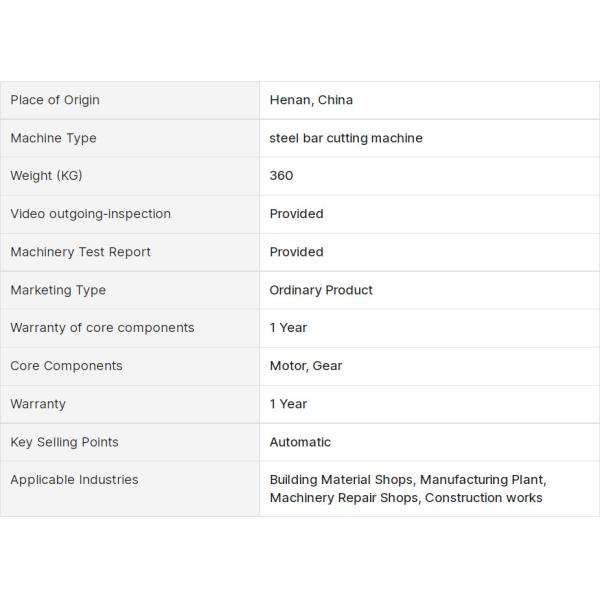
Task: Click the Weight (KG) label
Action: [x=46, y=176]
